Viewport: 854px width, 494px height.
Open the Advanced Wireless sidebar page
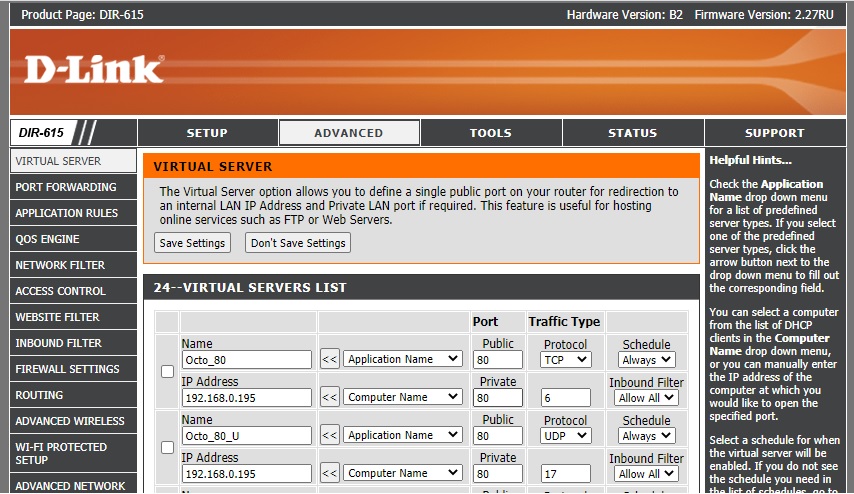[73, 421]
